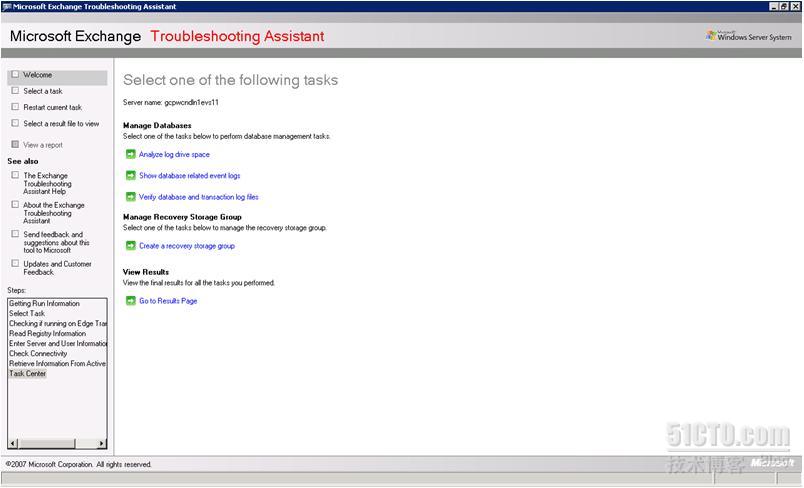Open Verify database and transaction log files link

pos(199,197)
